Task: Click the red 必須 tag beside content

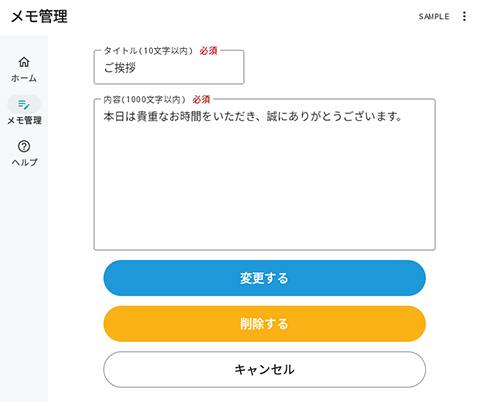Action: (x=201, y=99)
